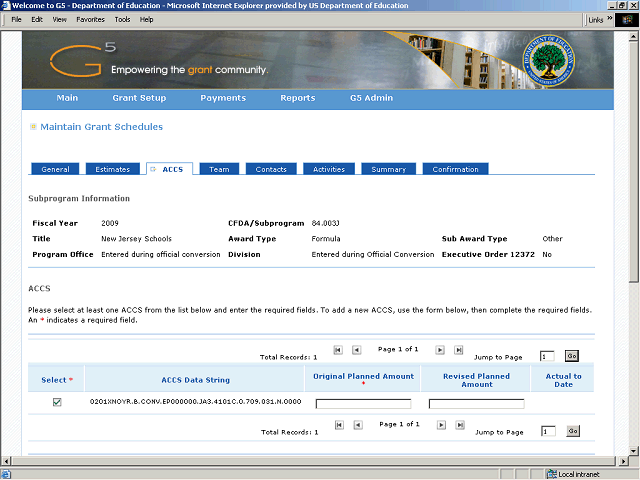Click the Revised Planned Amount input field
The height and width of the screenshot is (480, 640).
[x=476, y=404]
